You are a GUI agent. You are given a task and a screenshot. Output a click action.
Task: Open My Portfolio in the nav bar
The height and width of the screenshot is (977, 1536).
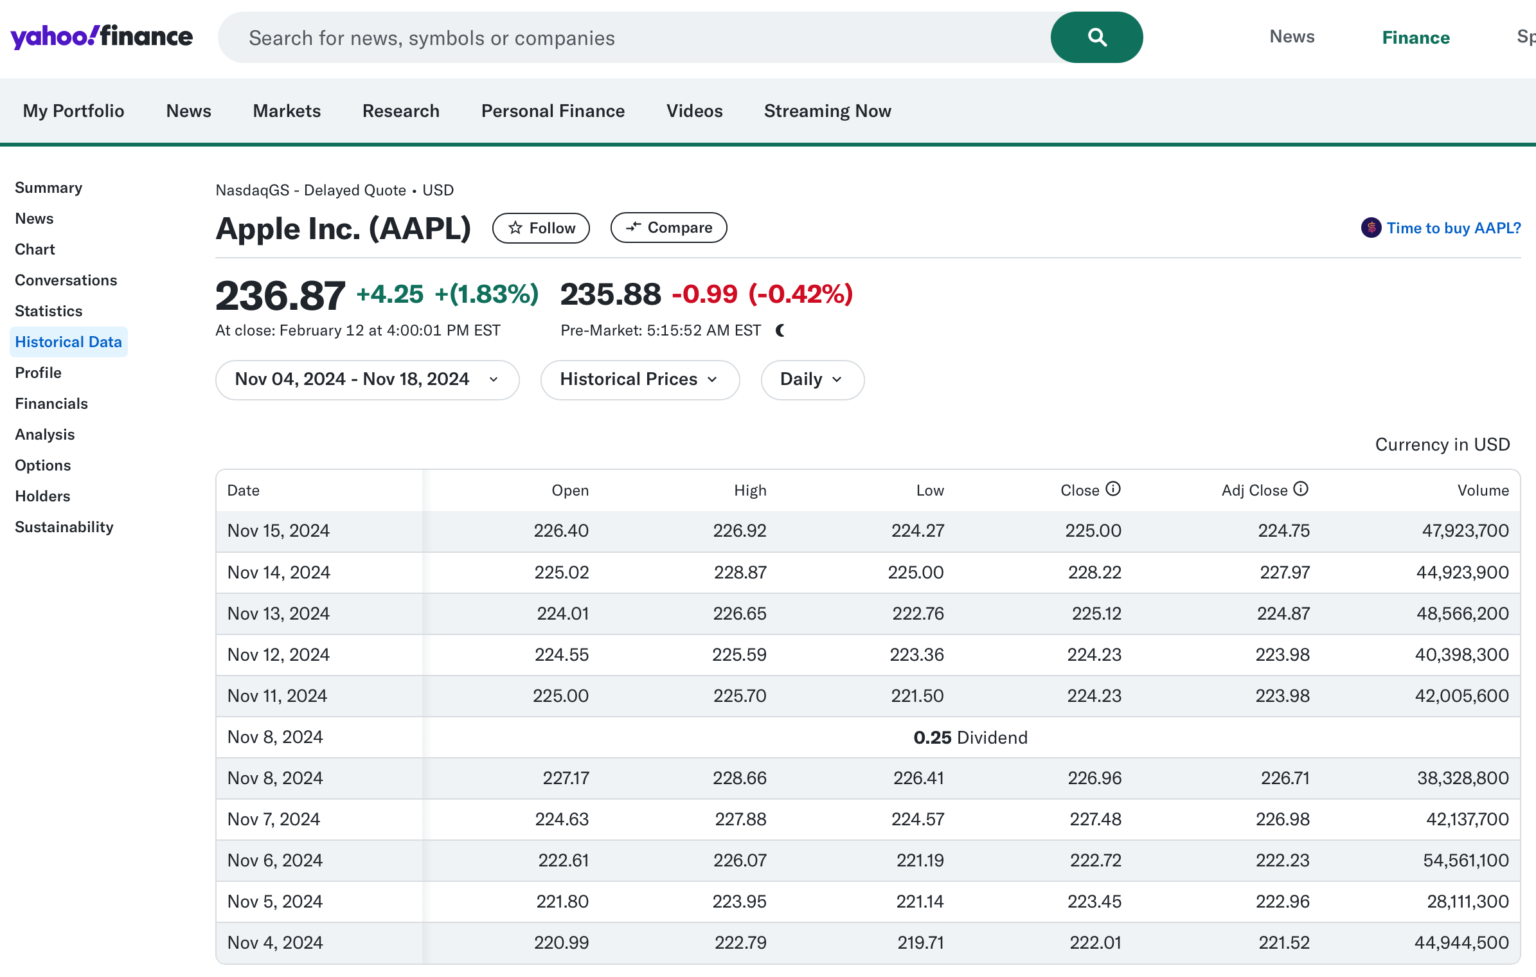tap(74, 111)
